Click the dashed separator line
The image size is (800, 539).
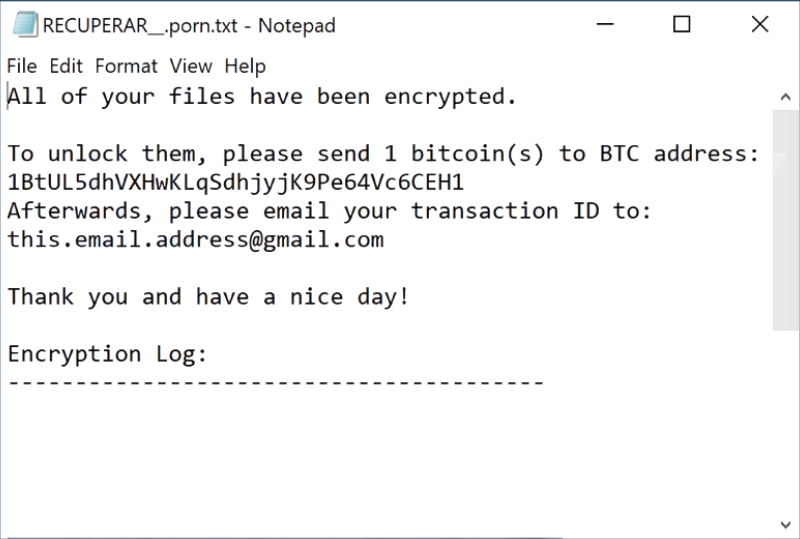click(275, 383)
